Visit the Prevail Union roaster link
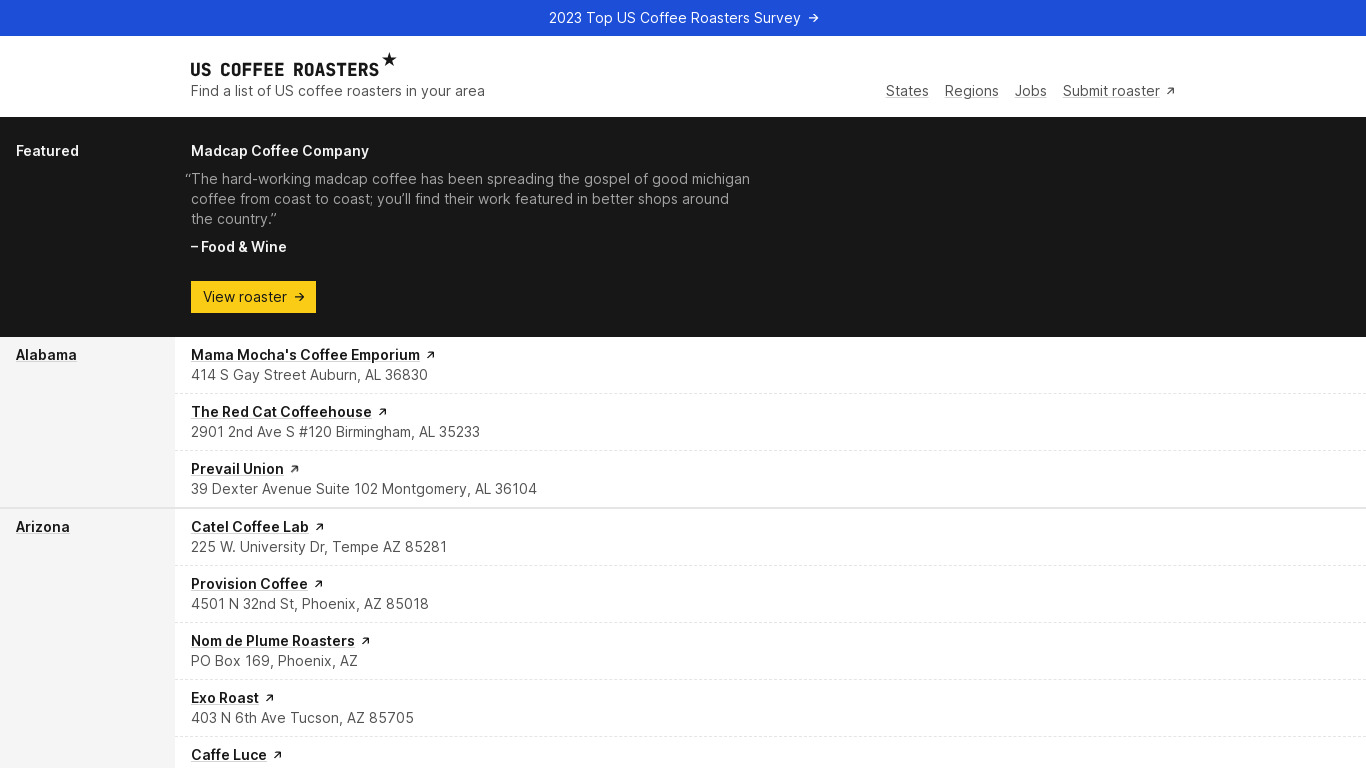 click(x=237, y=469)
